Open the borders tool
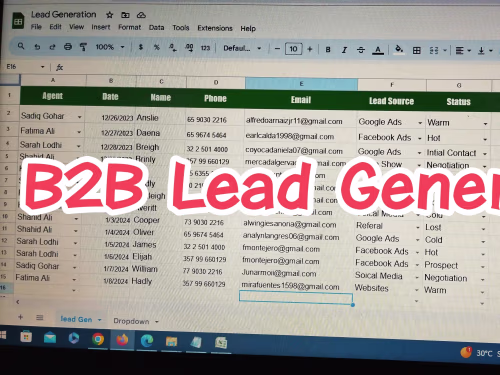Screen dimensions: 500x375 (x=417, y=51)
